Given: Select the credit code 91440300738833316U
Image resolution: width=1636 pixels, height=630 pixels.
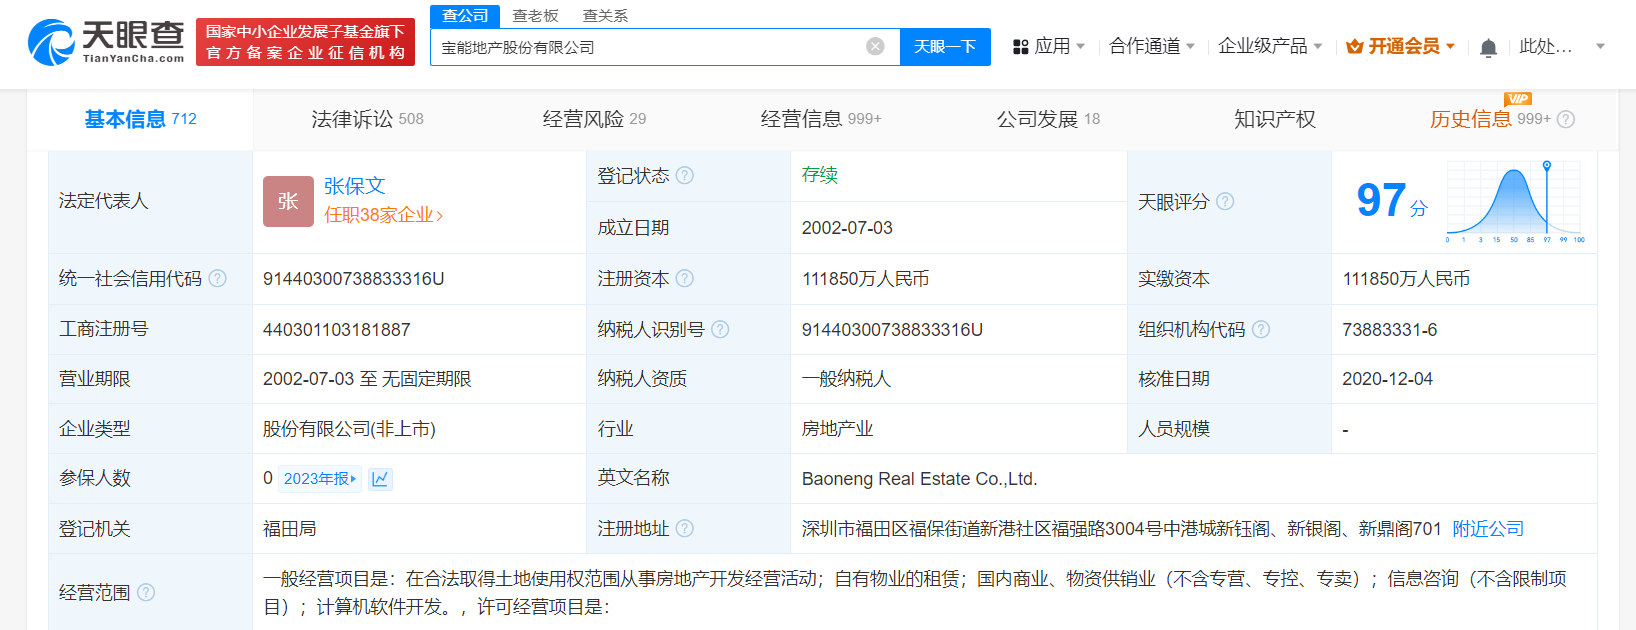Looking at the screenshot, I should [x=353, y=279].
